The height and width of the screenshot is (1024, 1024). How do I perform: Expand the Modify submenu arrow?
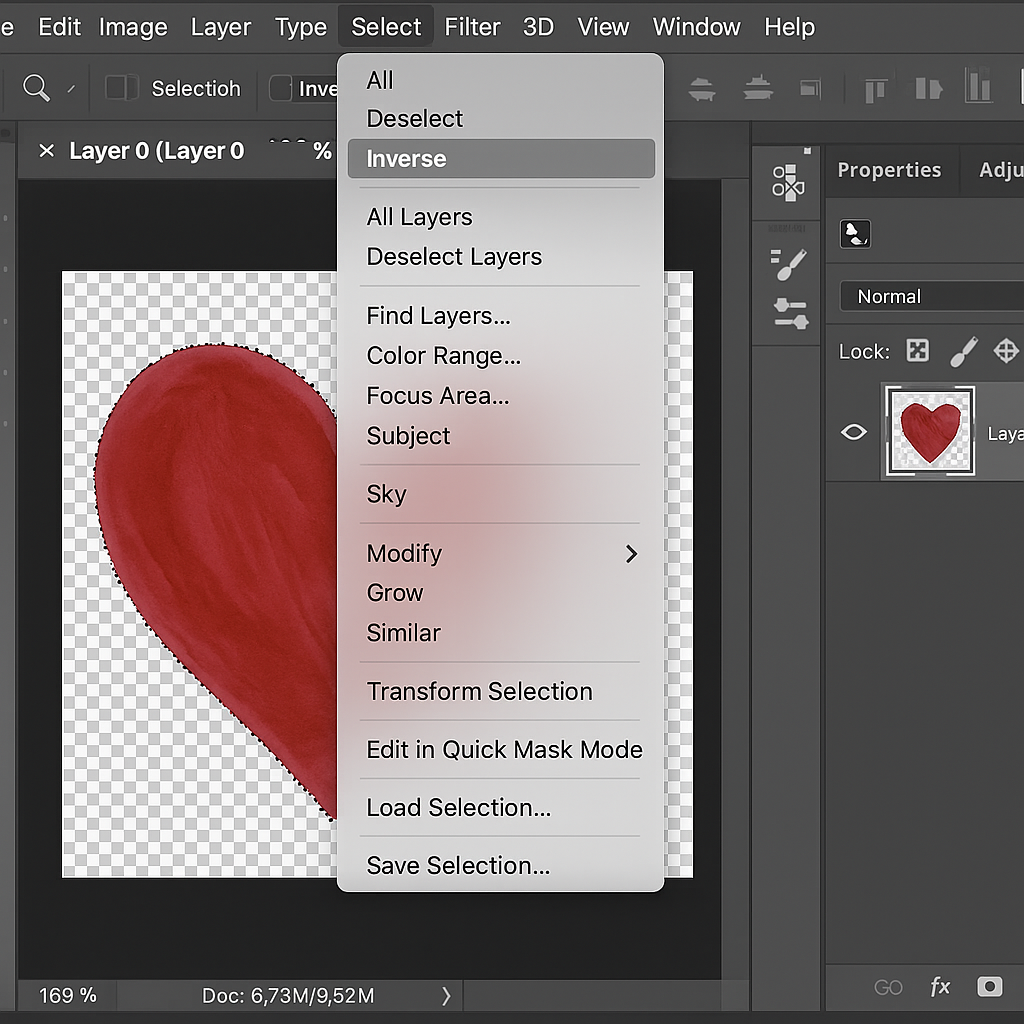631,554
